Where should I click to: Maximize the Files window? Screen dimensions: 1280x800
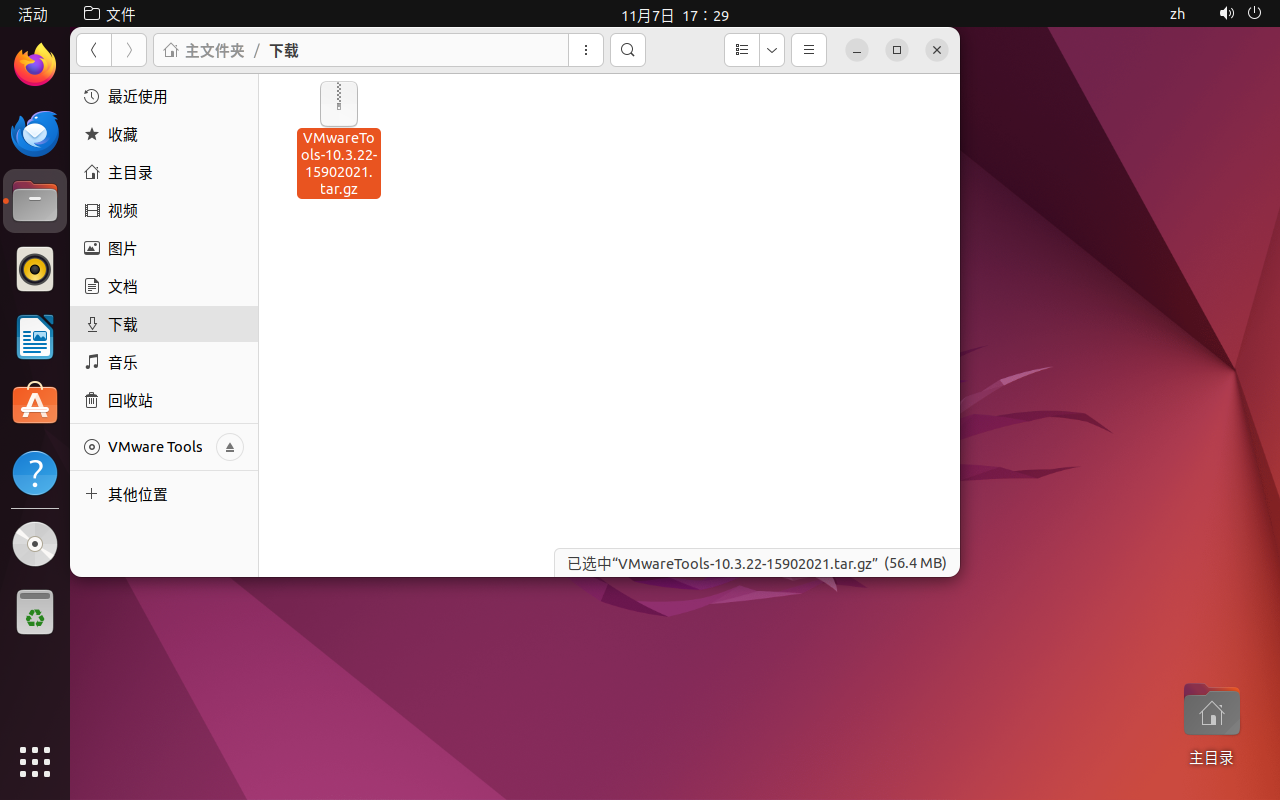point(897,50)
